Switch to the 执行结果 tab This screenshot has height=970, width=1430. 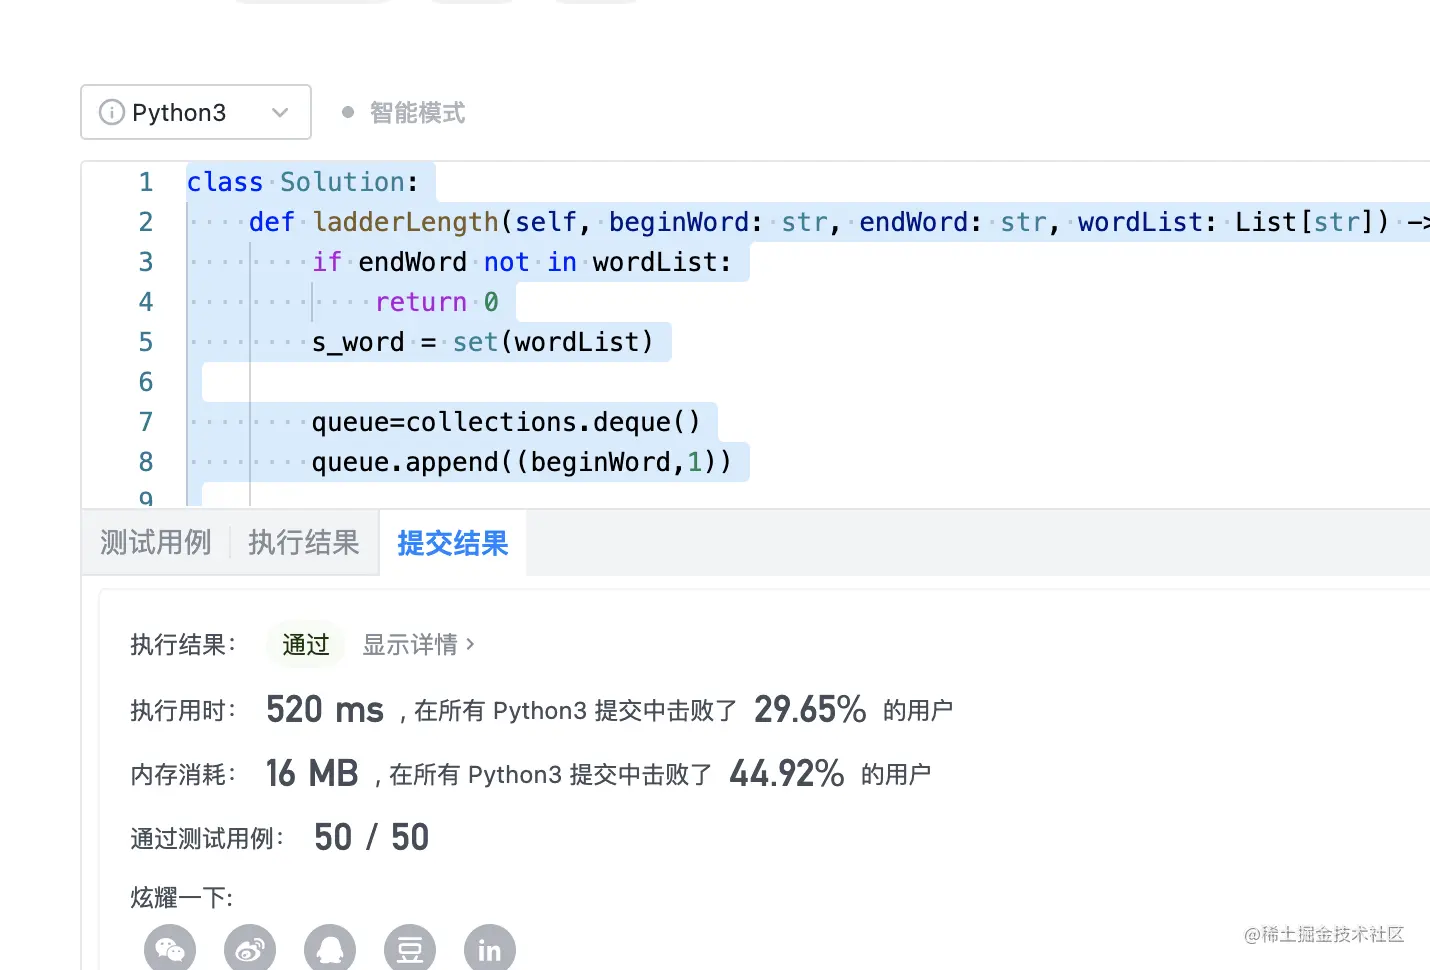(x=303, y=543)
